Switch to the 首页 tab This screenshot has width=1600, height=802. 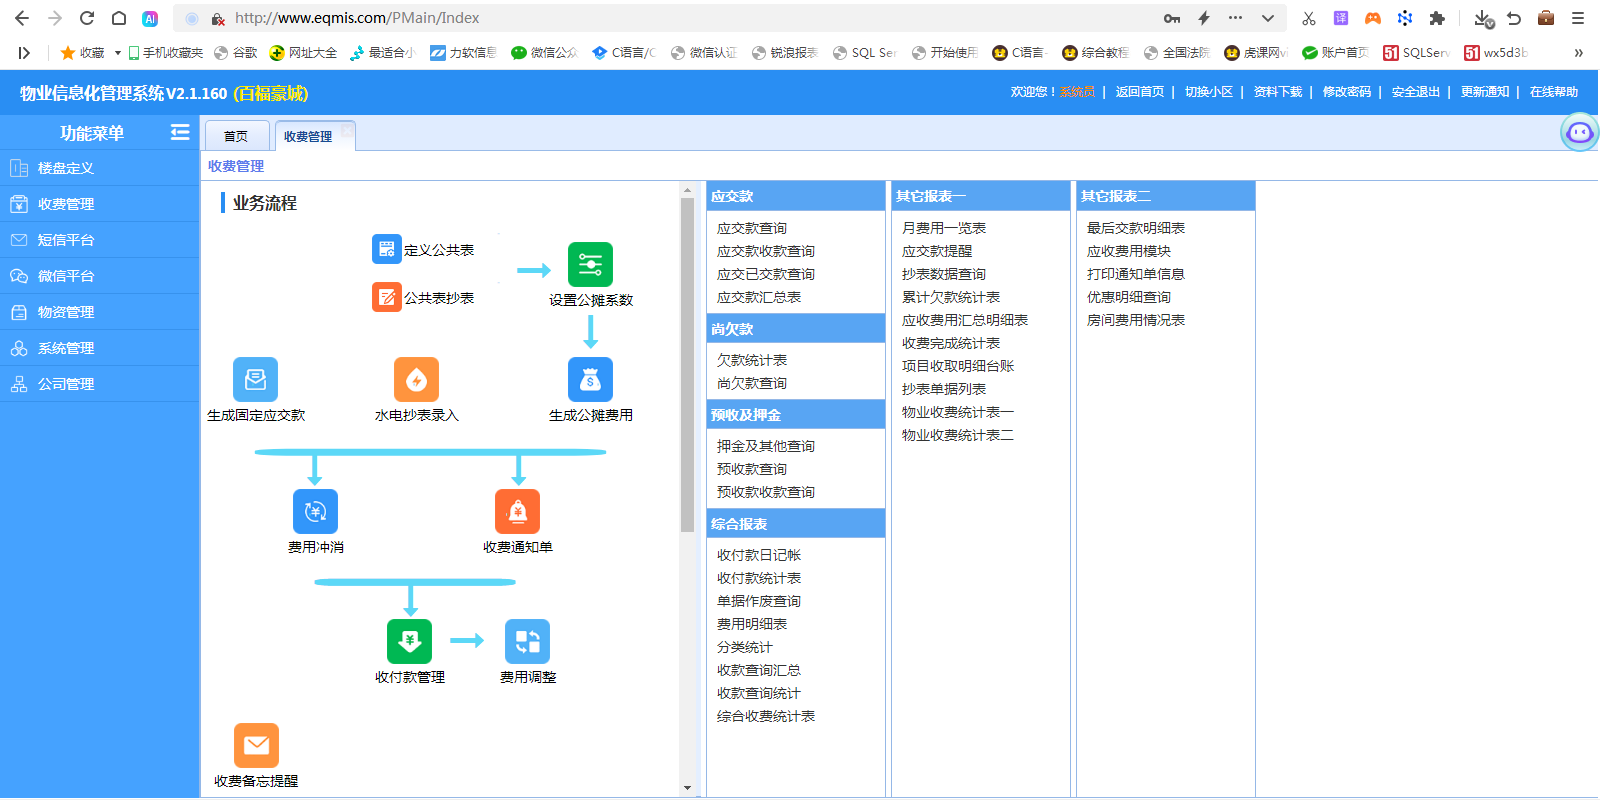[x=236, y=136]
